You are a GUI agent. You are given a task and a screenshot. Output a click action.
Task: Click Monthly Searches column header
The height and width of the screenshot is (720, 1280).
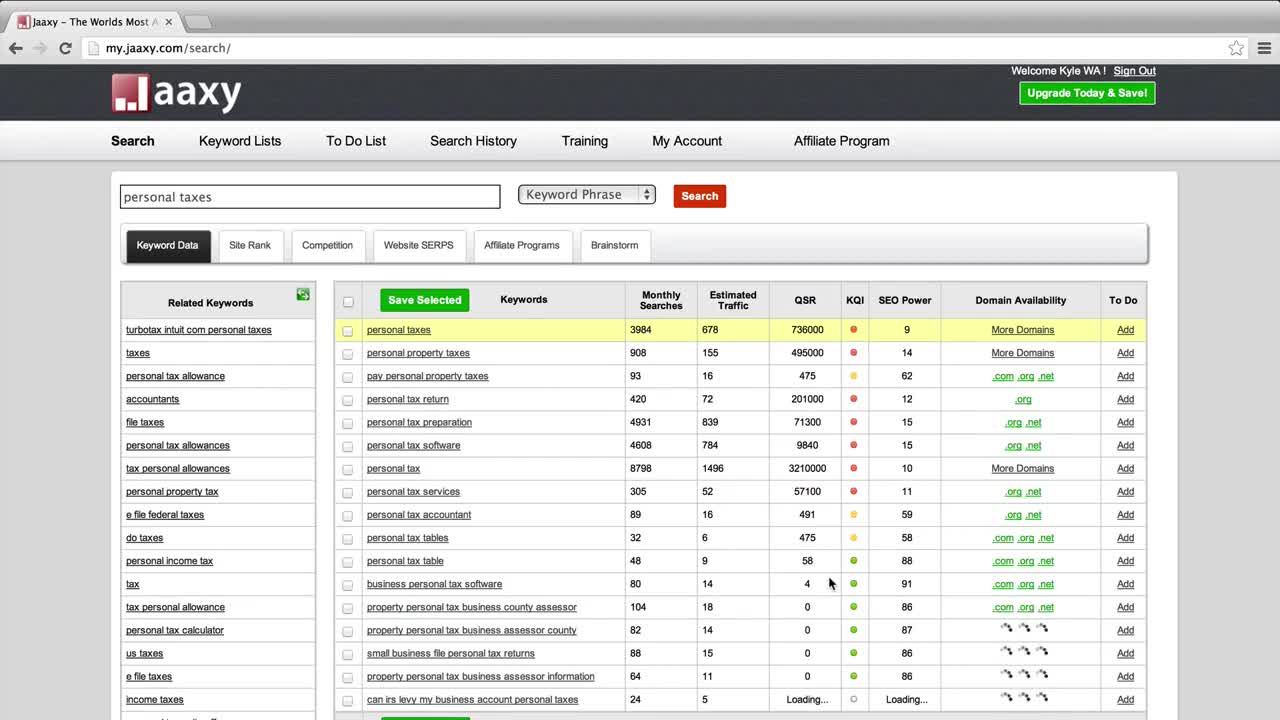(661, 300)
